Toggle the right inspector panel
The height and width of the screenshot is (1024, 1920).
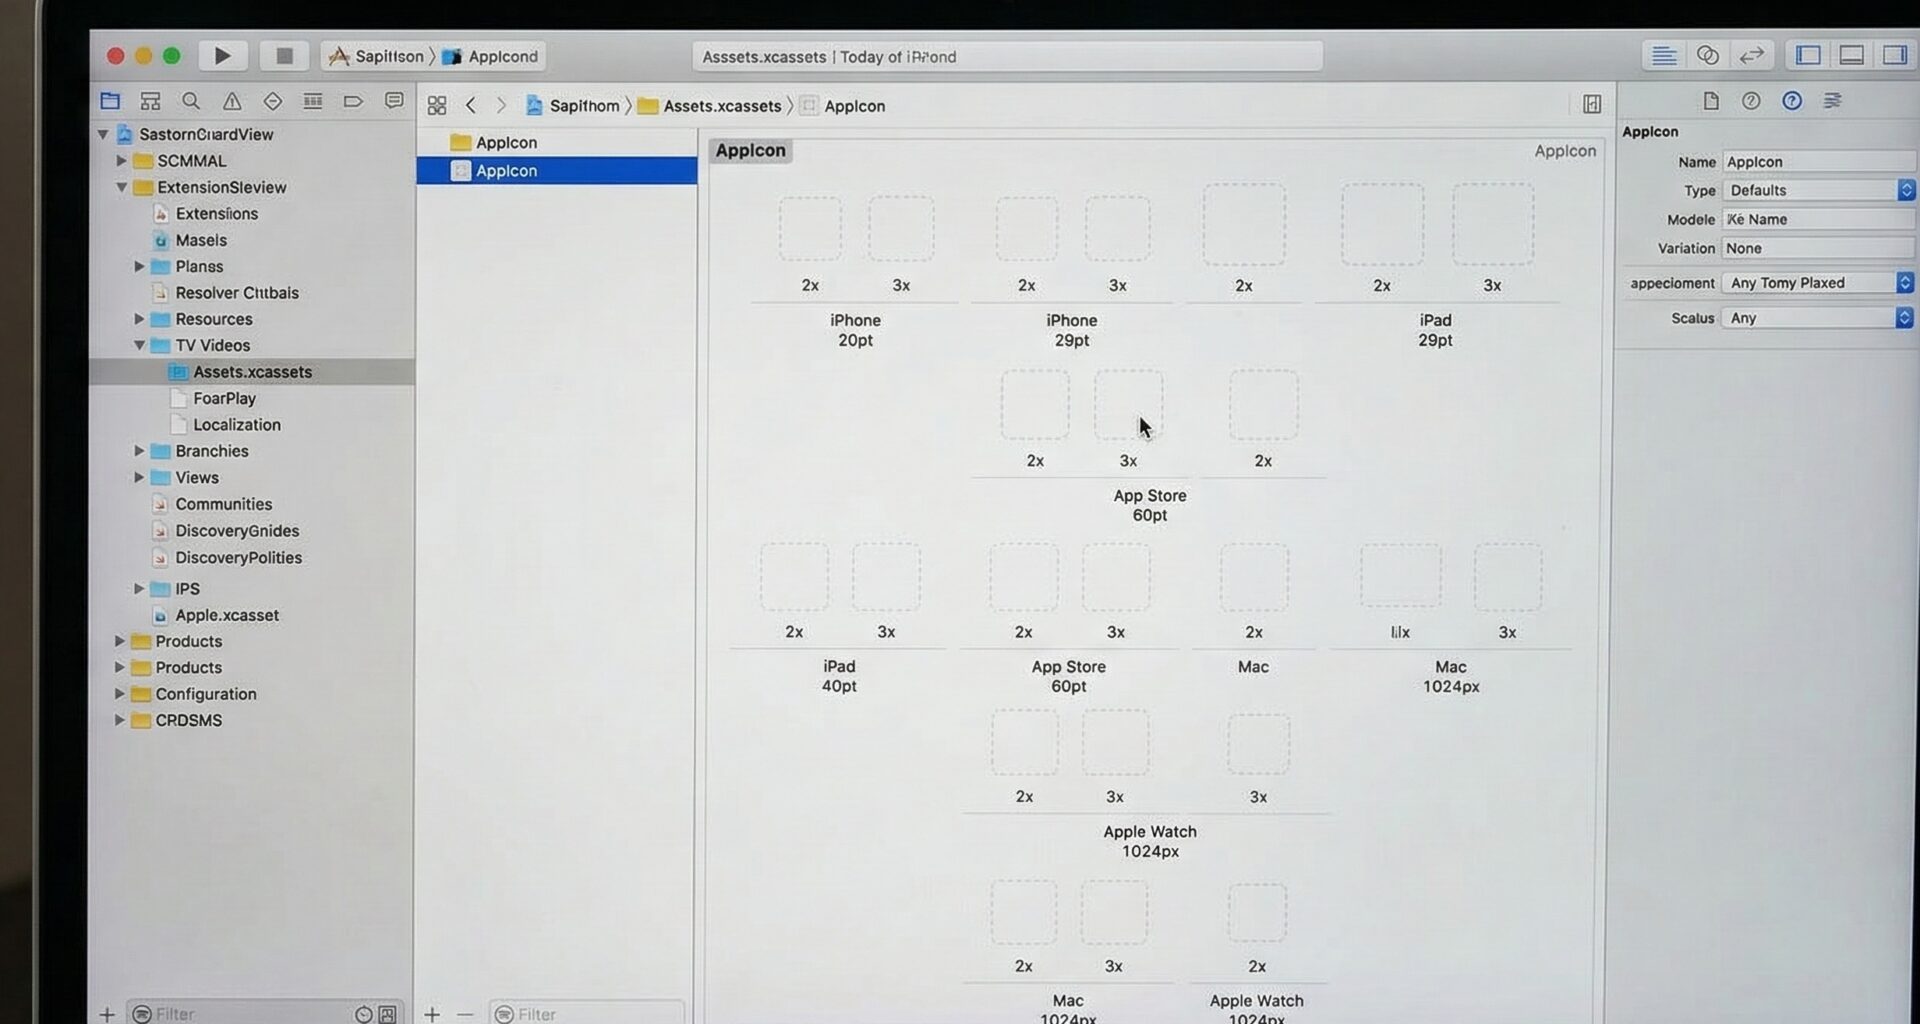tap(1894, 56)
